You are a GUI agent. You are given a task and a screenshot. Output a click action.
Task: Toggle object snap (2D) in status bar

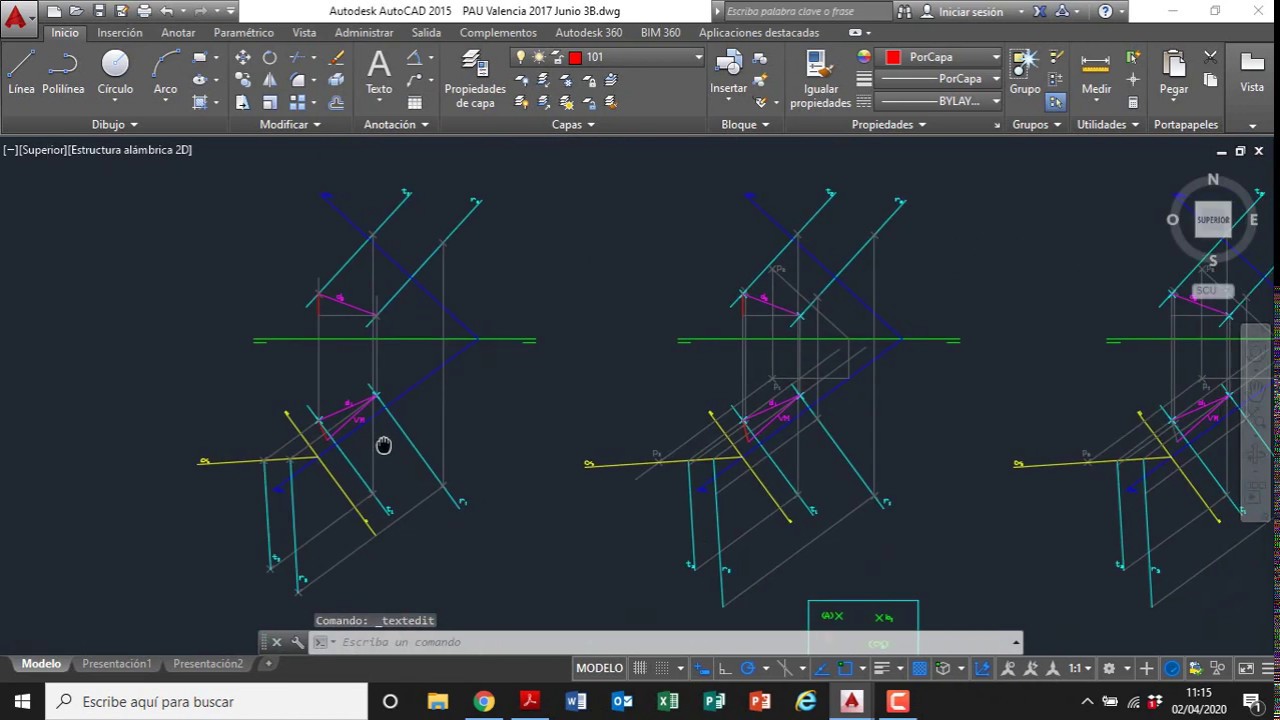(x=846, y=668)
